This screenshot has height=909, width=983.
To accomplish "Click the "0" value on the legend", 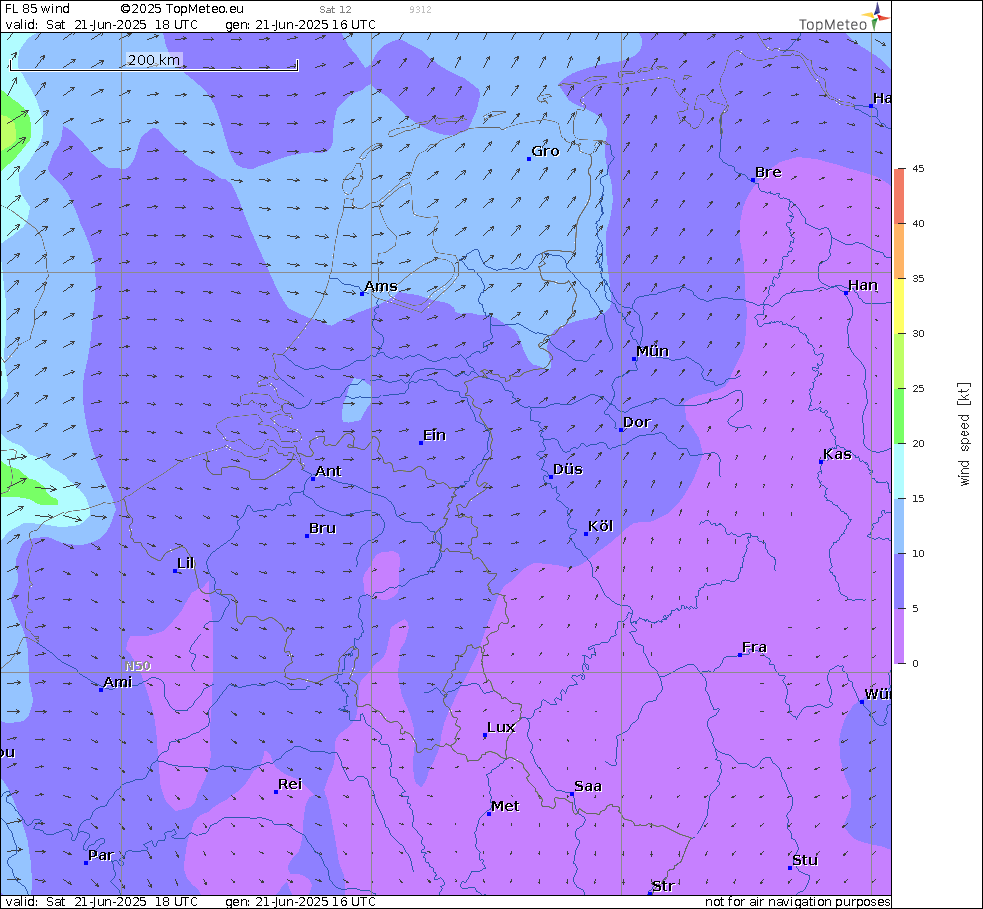I will [x=915, y=663].
